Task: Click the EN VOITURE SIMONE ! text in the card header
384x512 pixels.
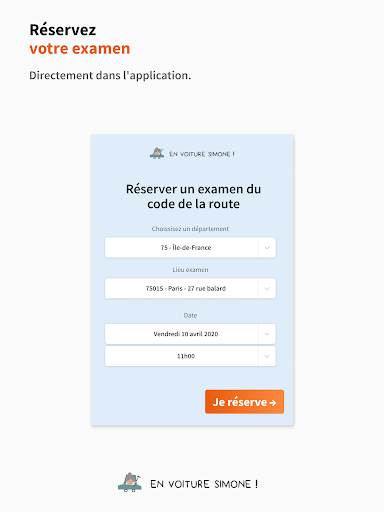Action: tap(202, 154)
